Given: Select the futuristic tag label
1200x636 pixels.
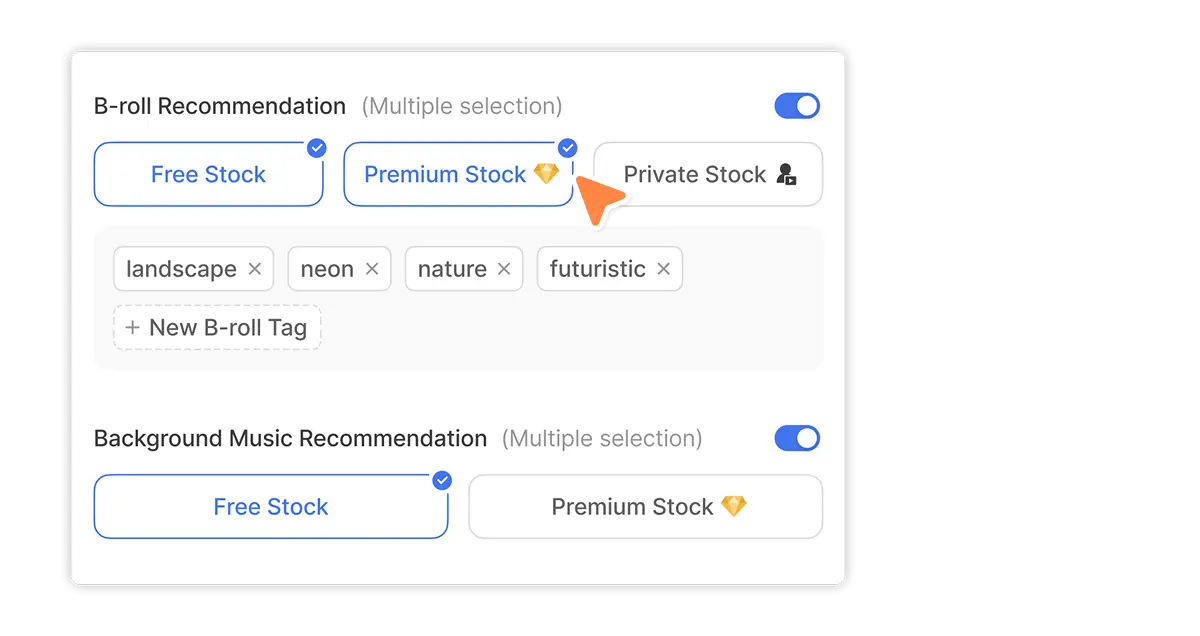Looking at the screenshot, I should click(x=598, y=269).
